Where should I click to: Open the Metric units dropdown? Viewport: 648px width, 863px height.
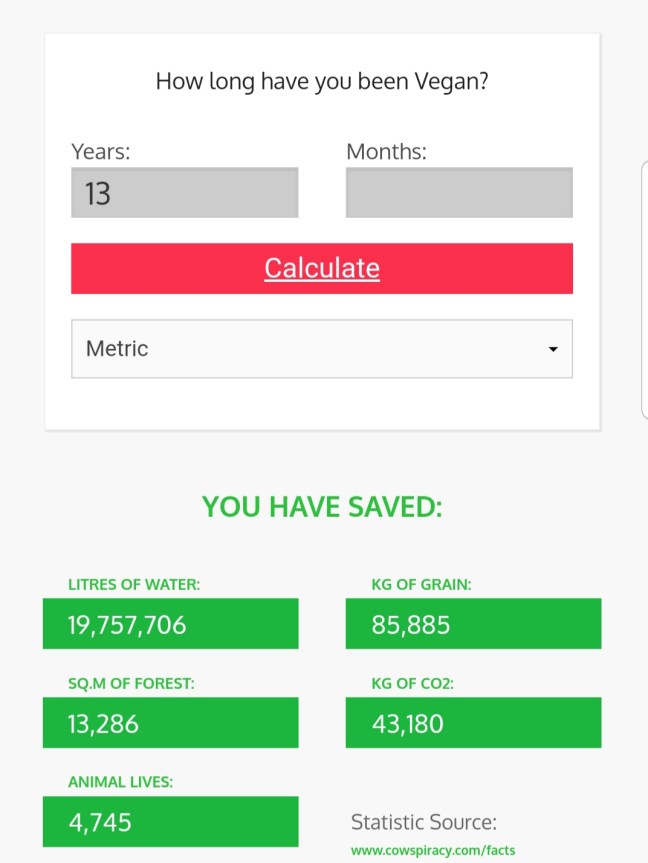tap(321, 349)
